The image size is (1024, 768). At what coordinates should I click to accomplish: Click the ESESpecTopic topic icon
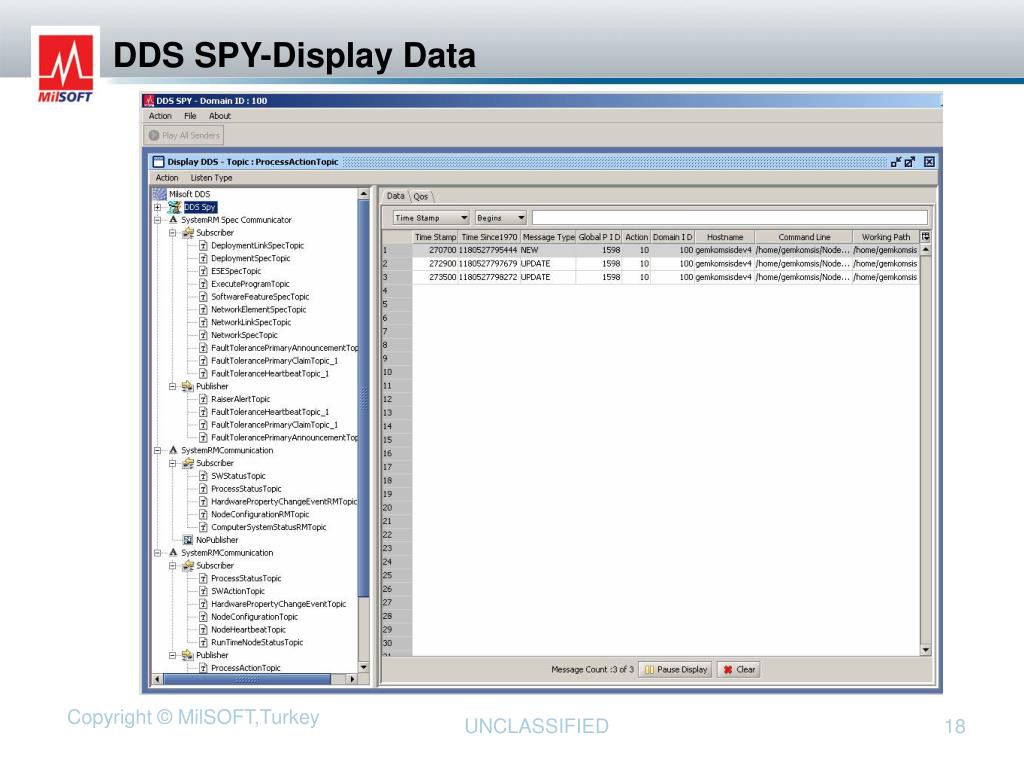click(x=203, y=271)
